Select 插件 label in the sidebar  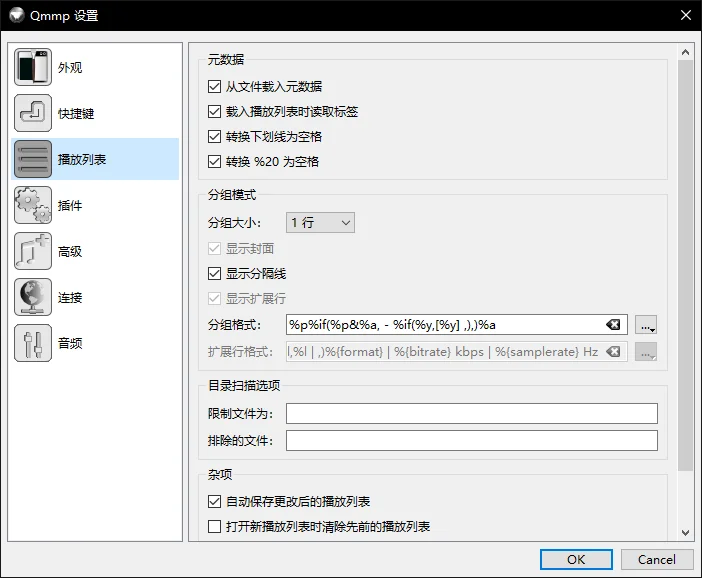(x=70, y=206)
